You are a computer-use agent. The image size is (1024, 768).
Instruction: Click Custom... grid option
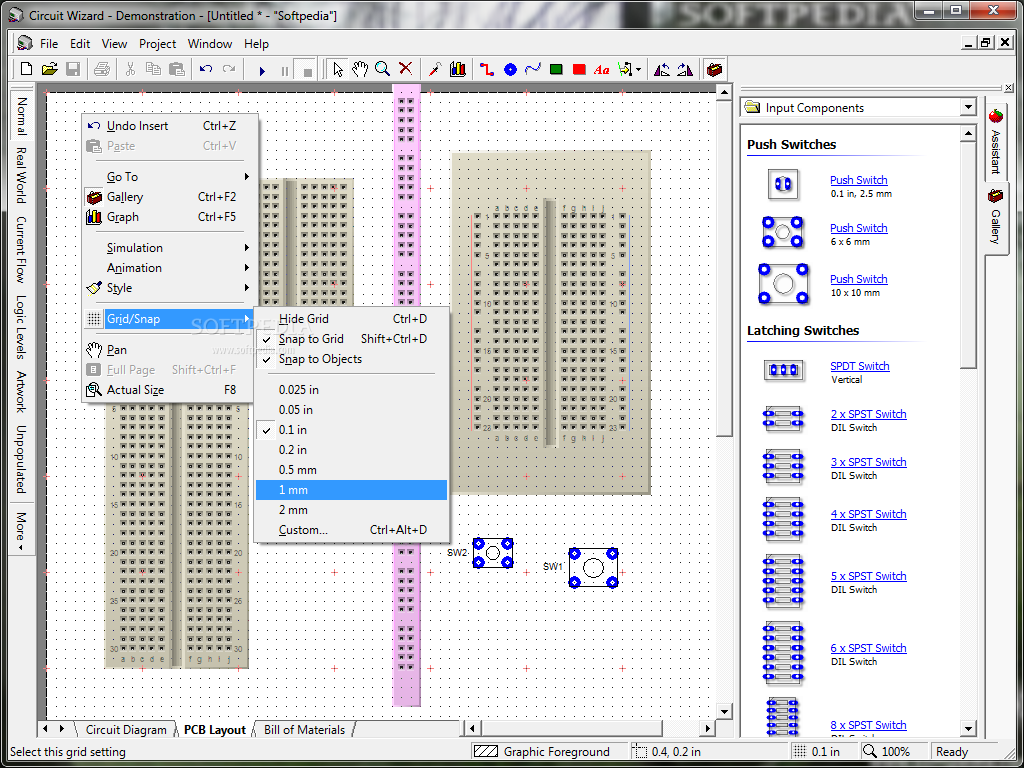pos(351,530)
